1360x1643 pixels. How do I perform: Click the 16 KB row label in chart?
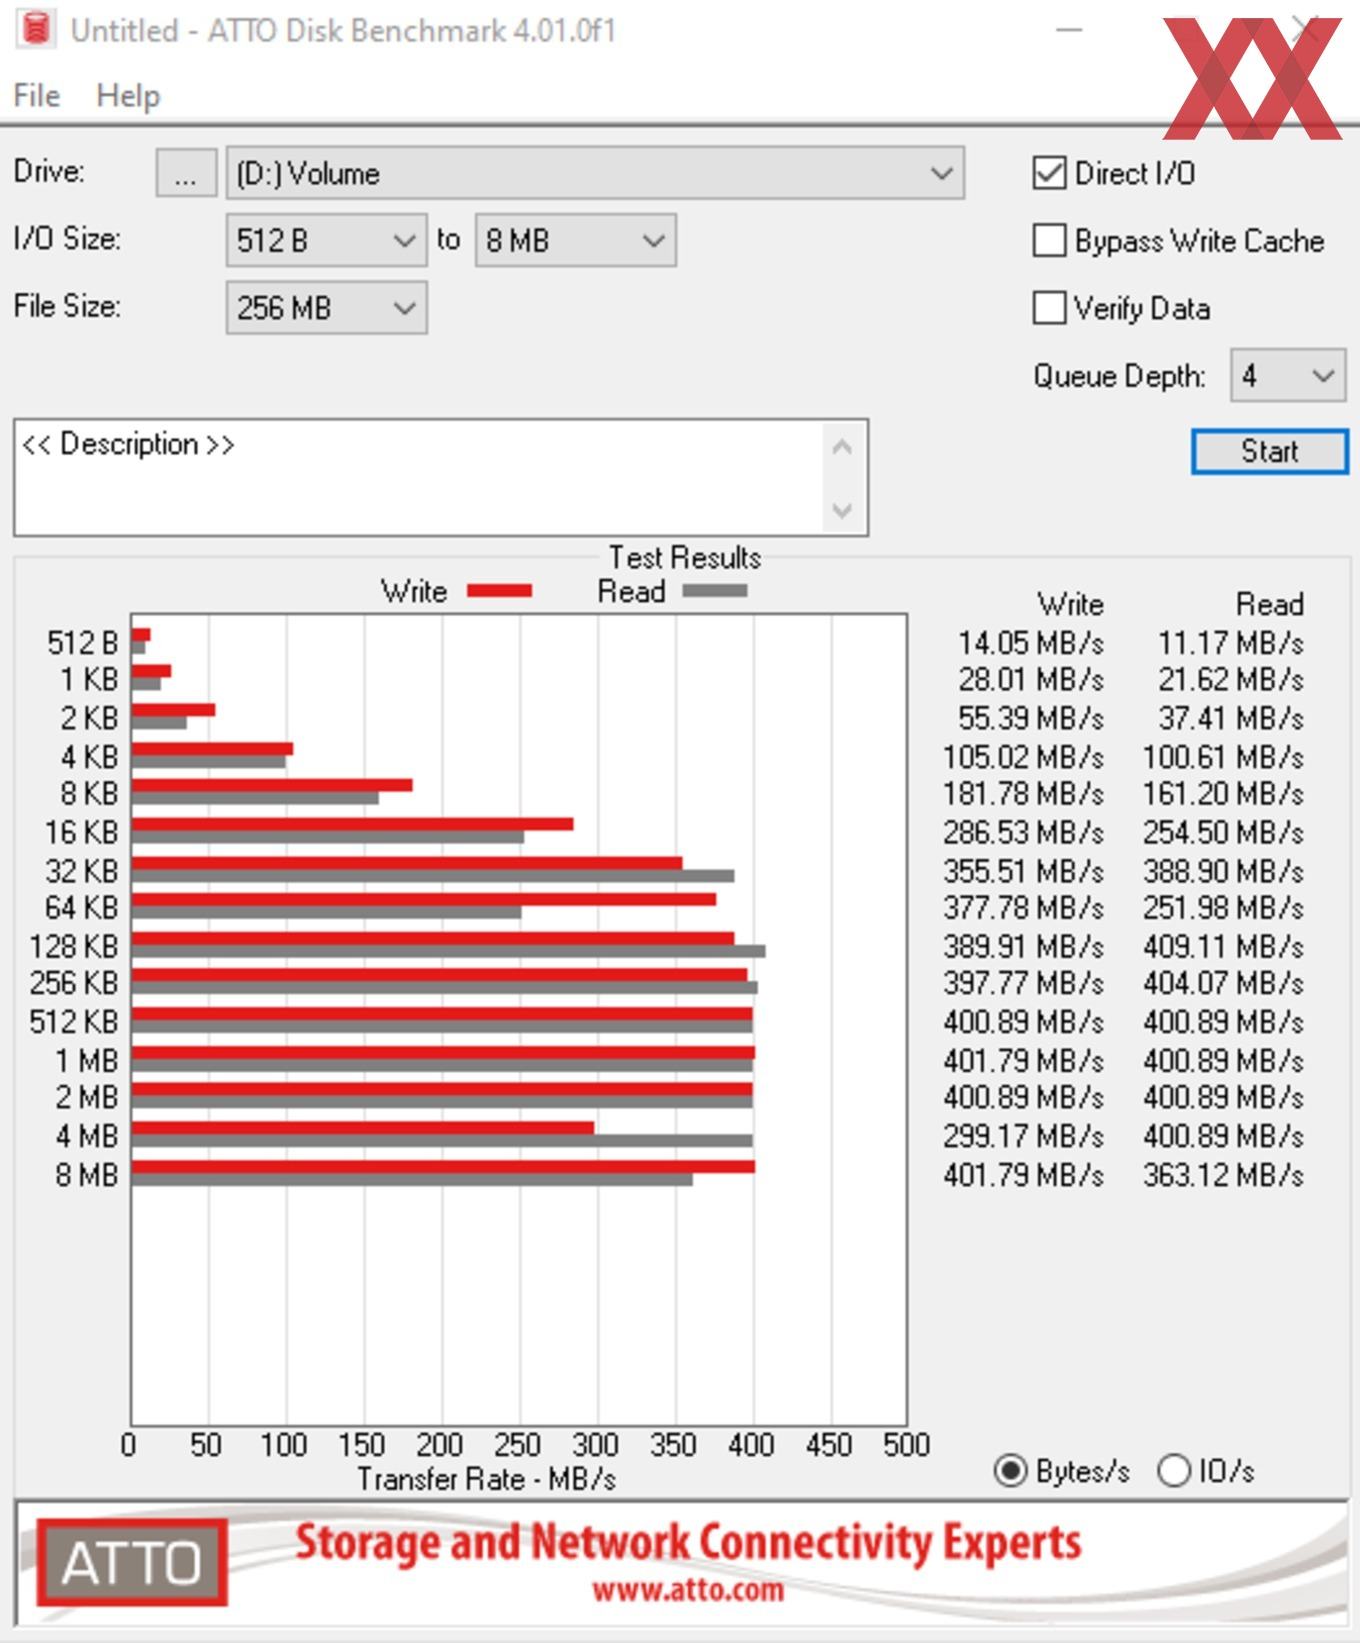coord(81,832)
